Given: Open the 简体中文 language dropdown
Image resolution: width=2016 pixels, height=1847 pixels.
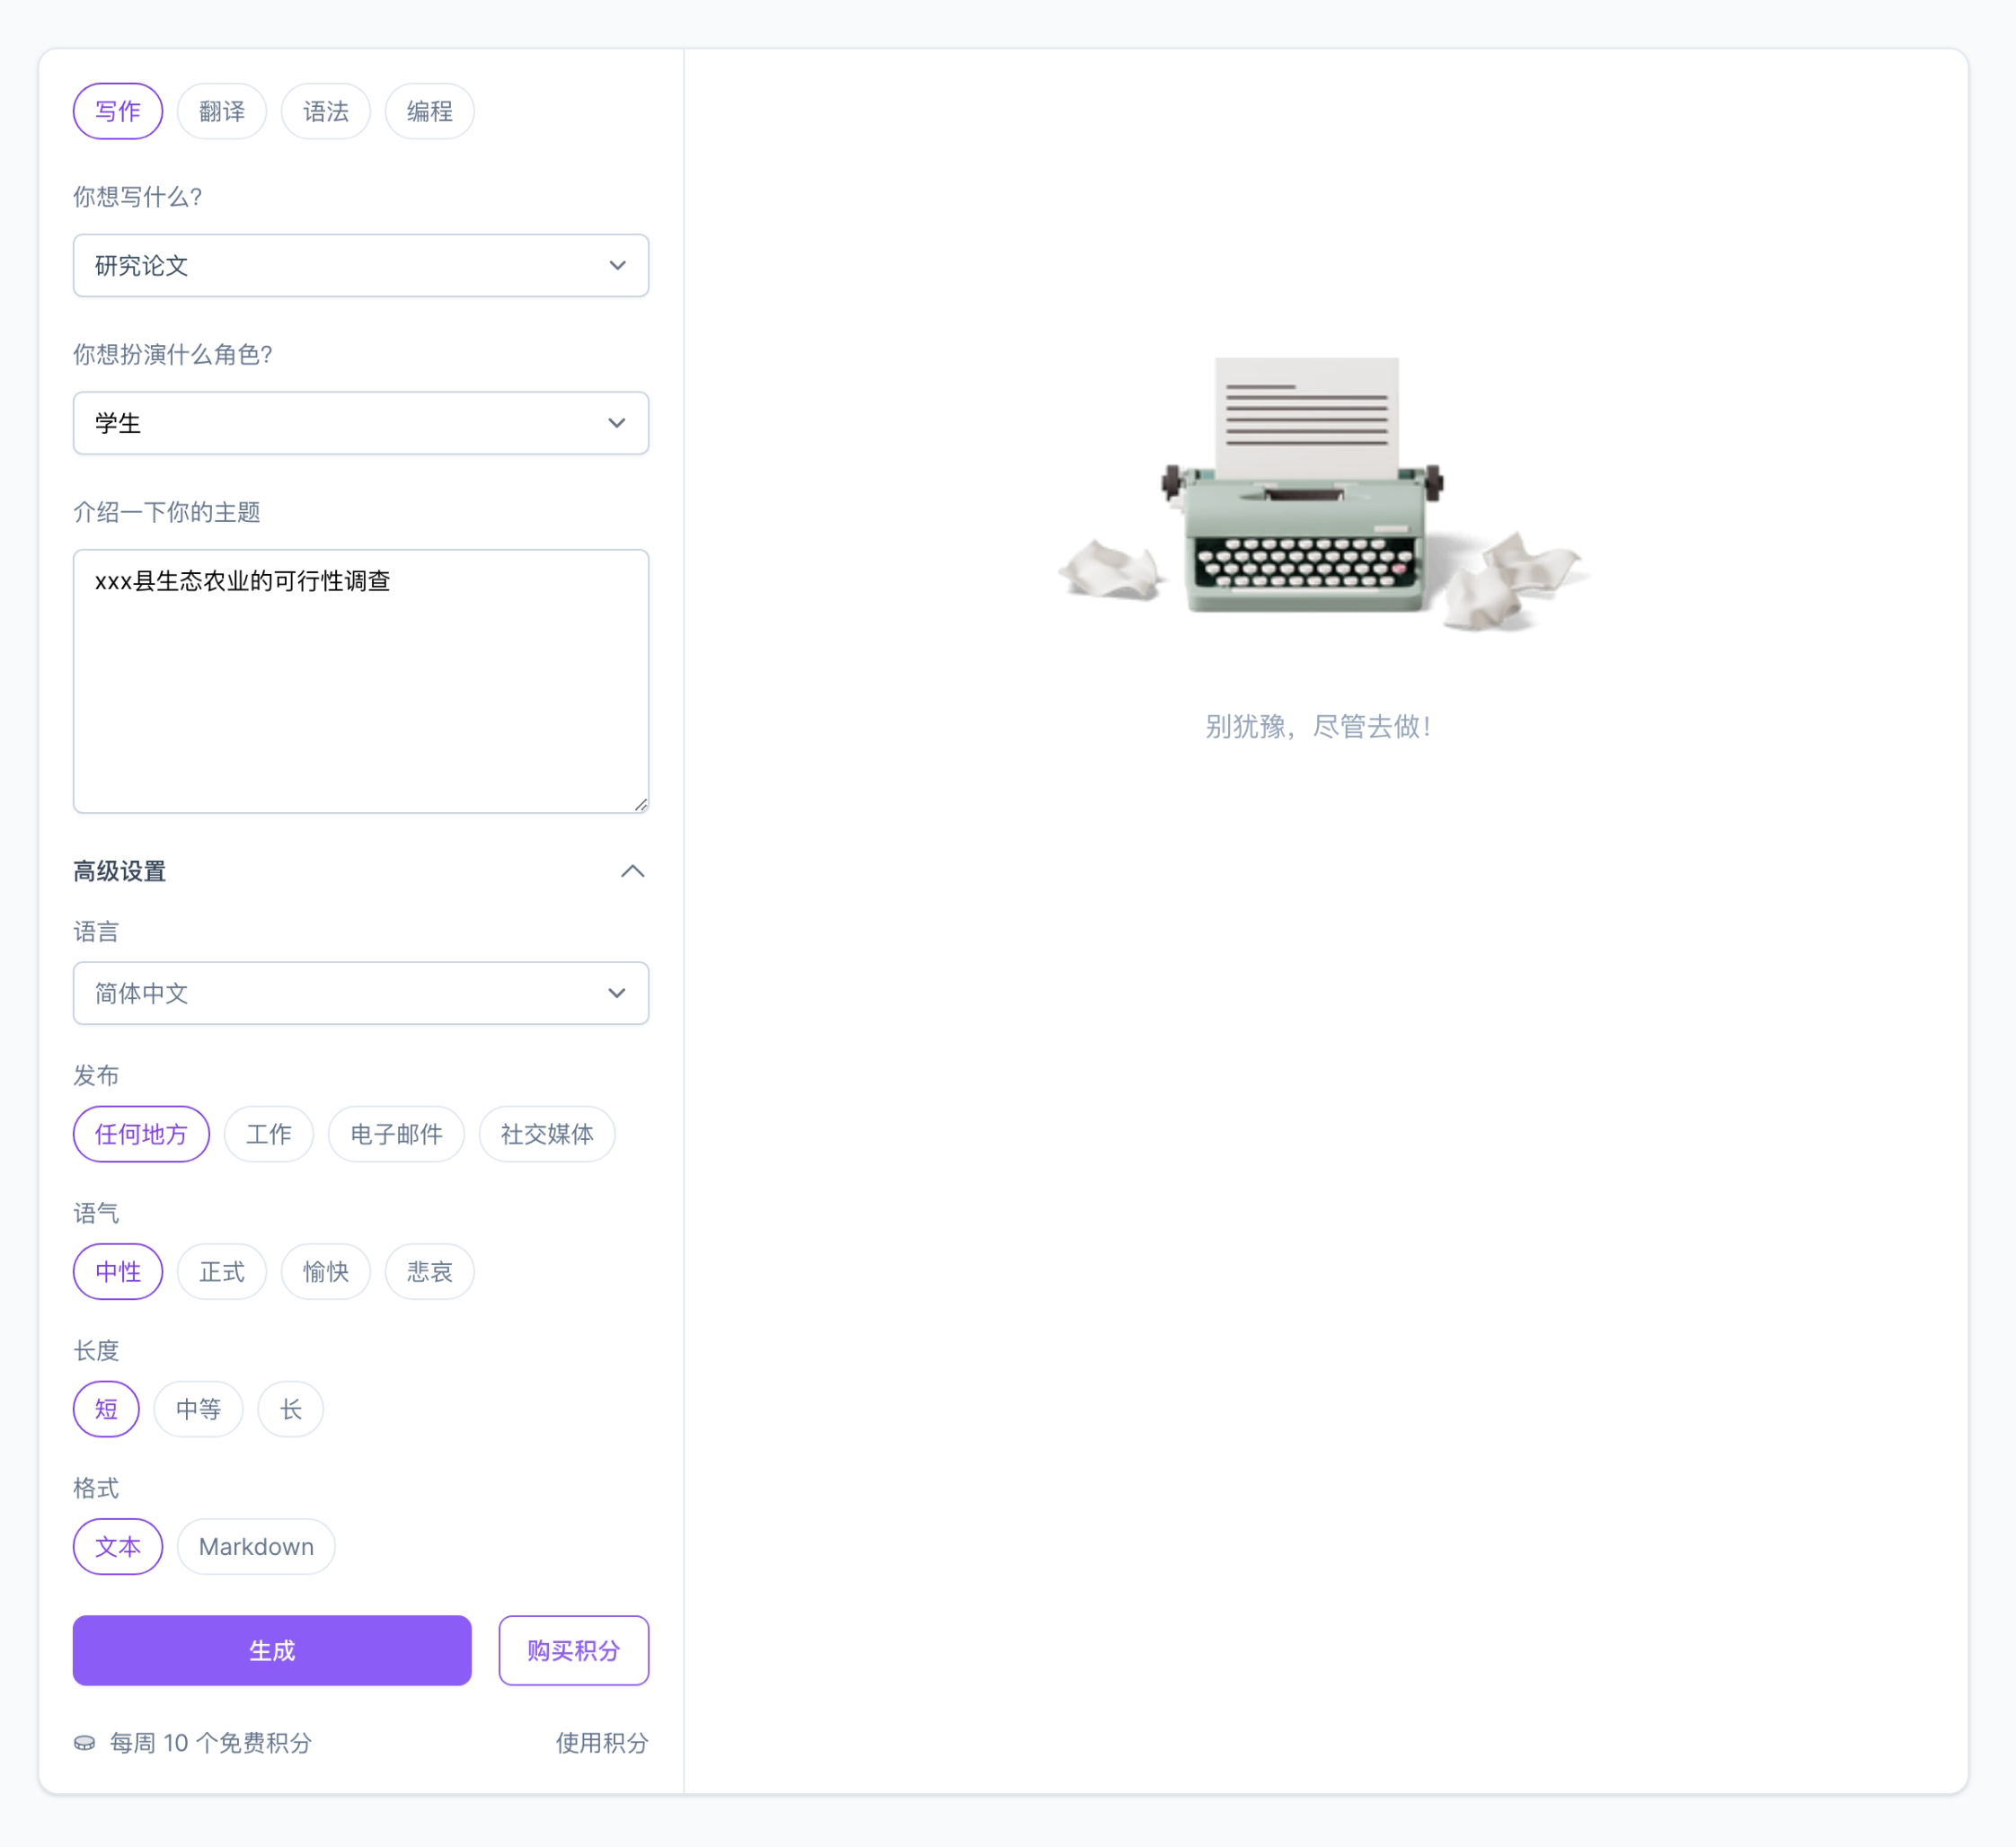Looking at the screenshot, I should click(x=360, y=993).
